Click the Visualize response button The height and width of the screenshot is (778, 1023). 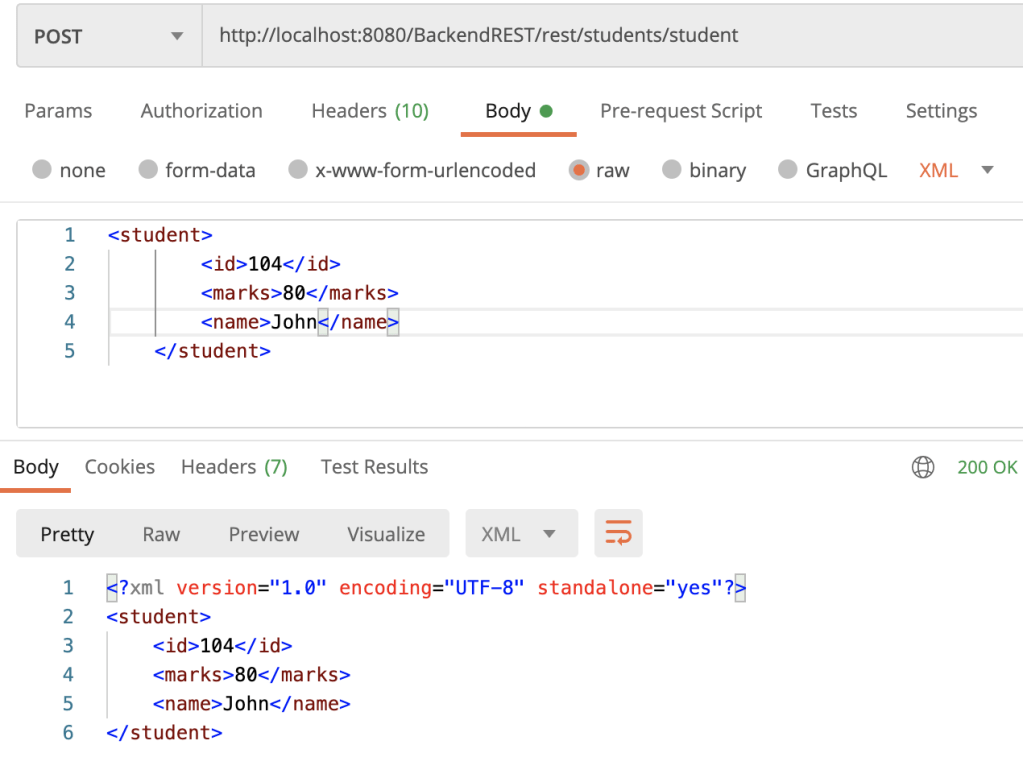[x=386, y=534]
